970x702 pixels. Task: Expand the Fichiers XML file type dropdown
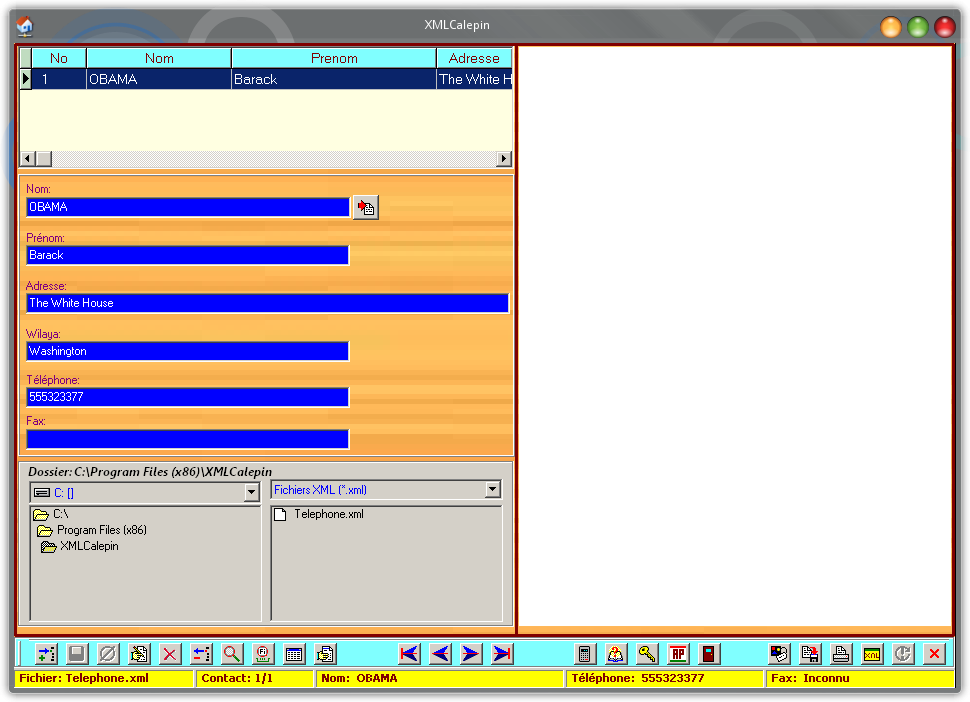click(x=492, y=490)
